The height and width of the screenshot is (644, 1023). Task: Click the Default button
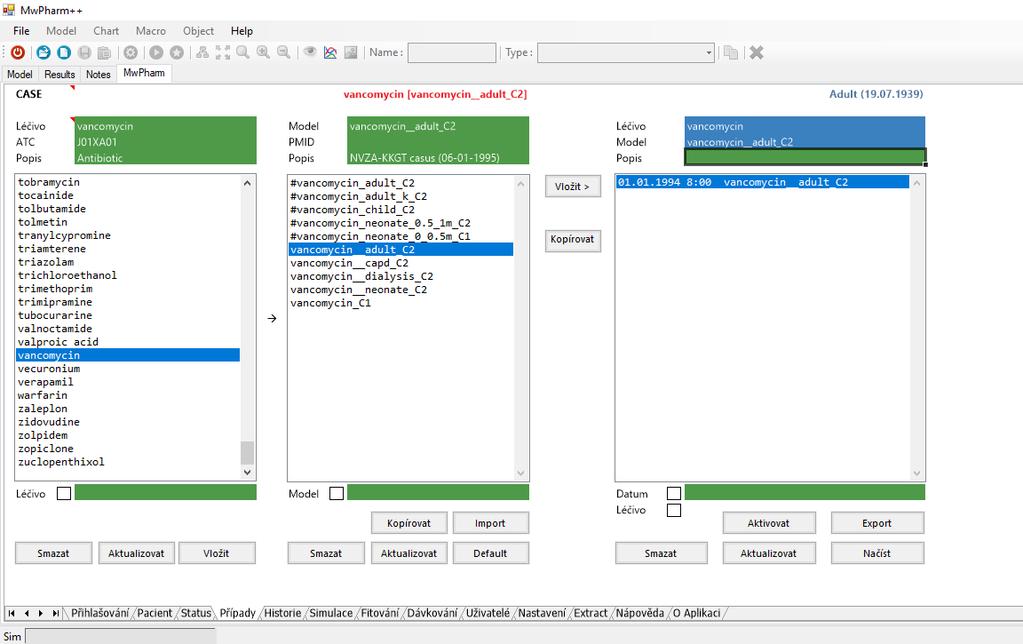490,553
